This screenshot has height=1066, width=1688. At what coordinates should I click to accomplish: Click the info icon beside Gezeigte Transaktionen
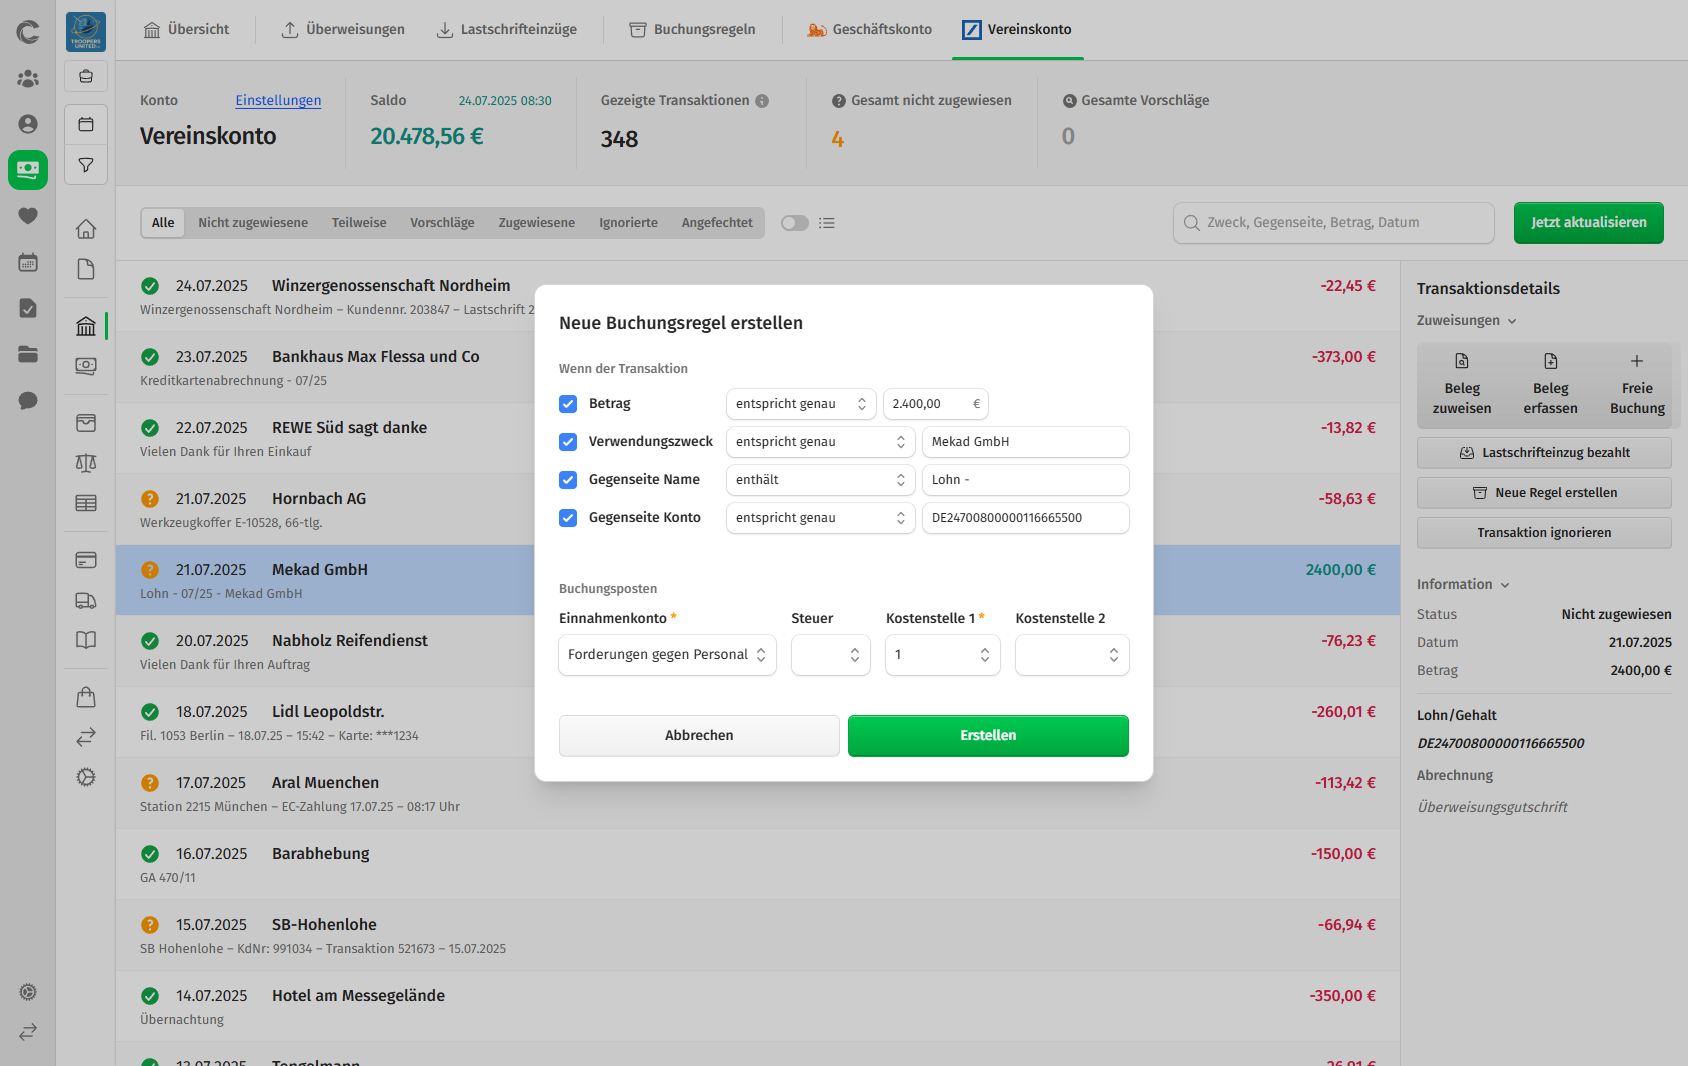(762, 101)
